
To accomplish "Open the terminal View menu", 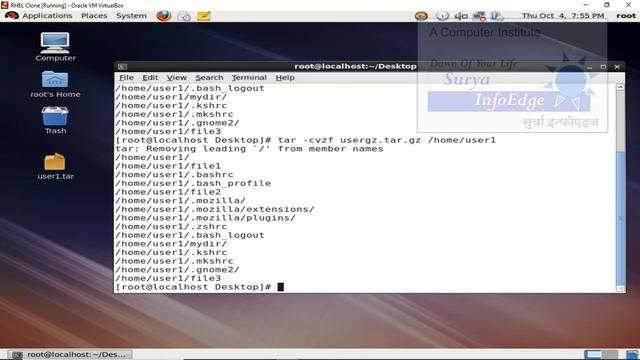I will (176, 78).
